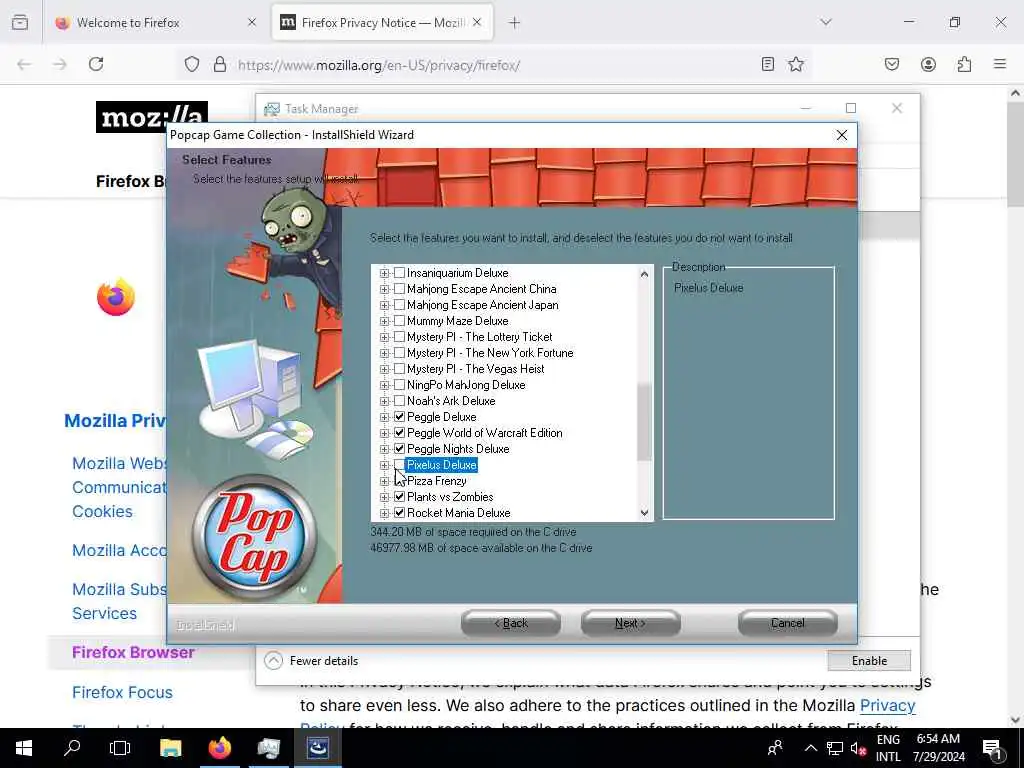Expand Insaniquarium Deluxe tree node
The image size is (1024, 768).
pos(385,273)
